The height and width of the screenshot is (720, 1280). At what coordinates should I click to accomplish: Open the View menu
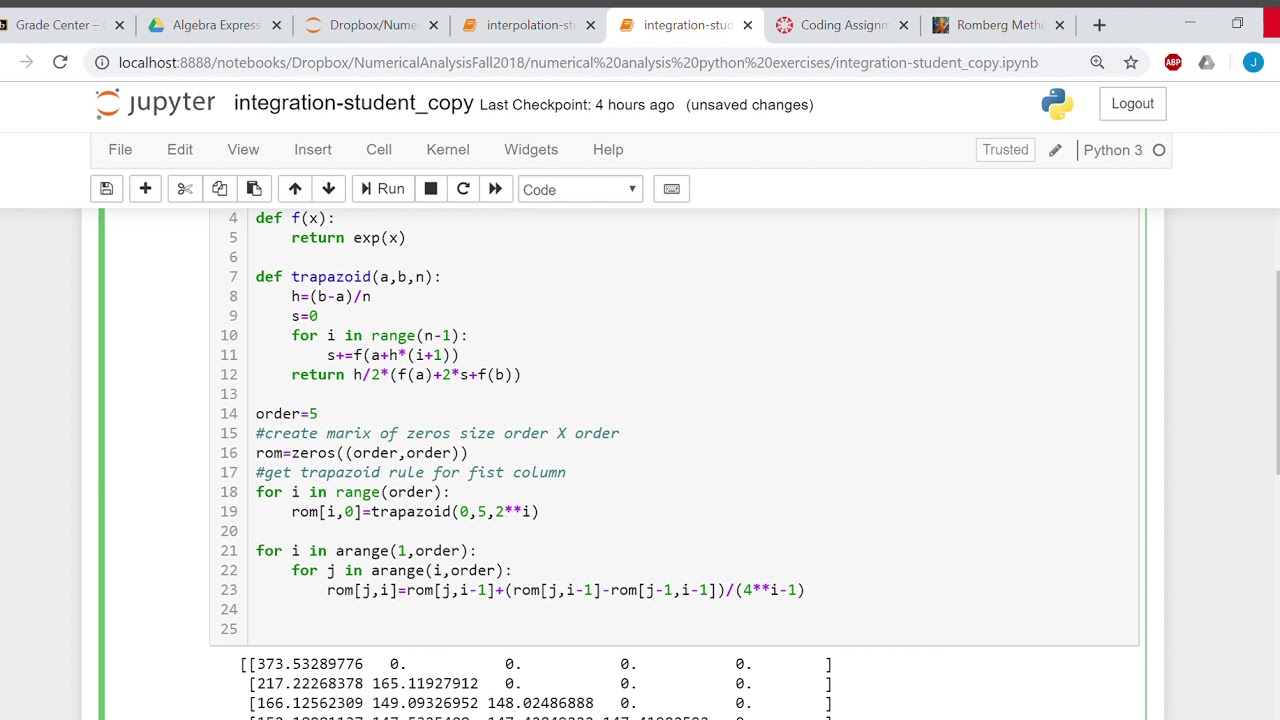point(243,149)
